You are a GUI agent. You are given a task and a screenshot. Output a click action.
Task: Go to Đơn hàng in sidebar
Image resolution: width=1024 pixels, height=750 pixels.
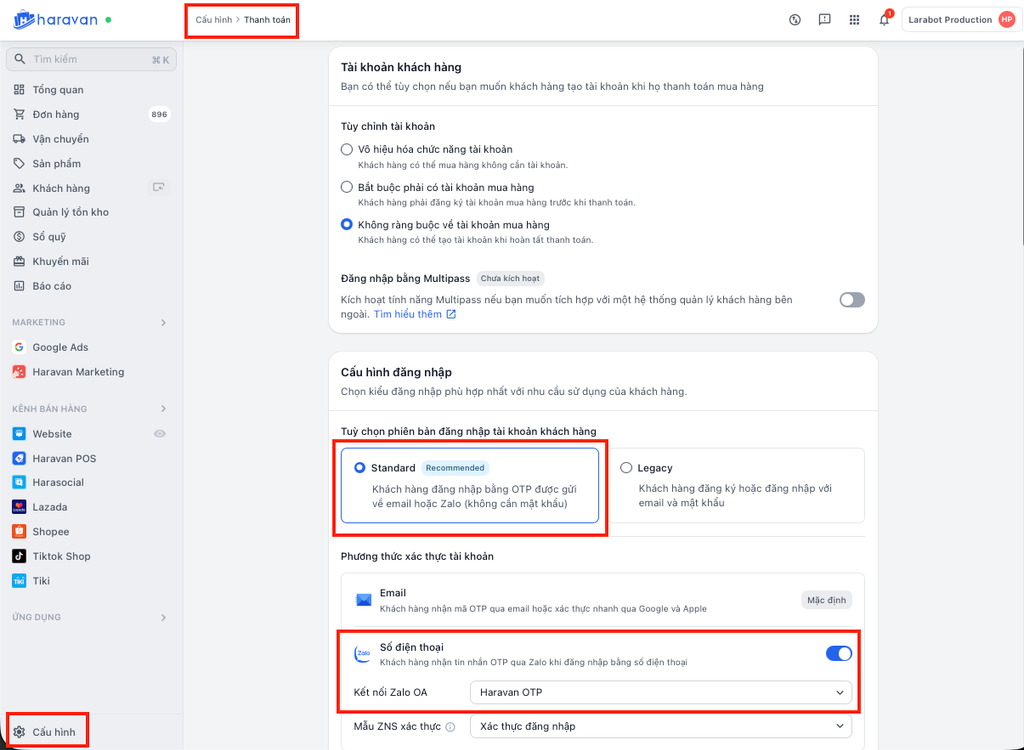(55, 114)
